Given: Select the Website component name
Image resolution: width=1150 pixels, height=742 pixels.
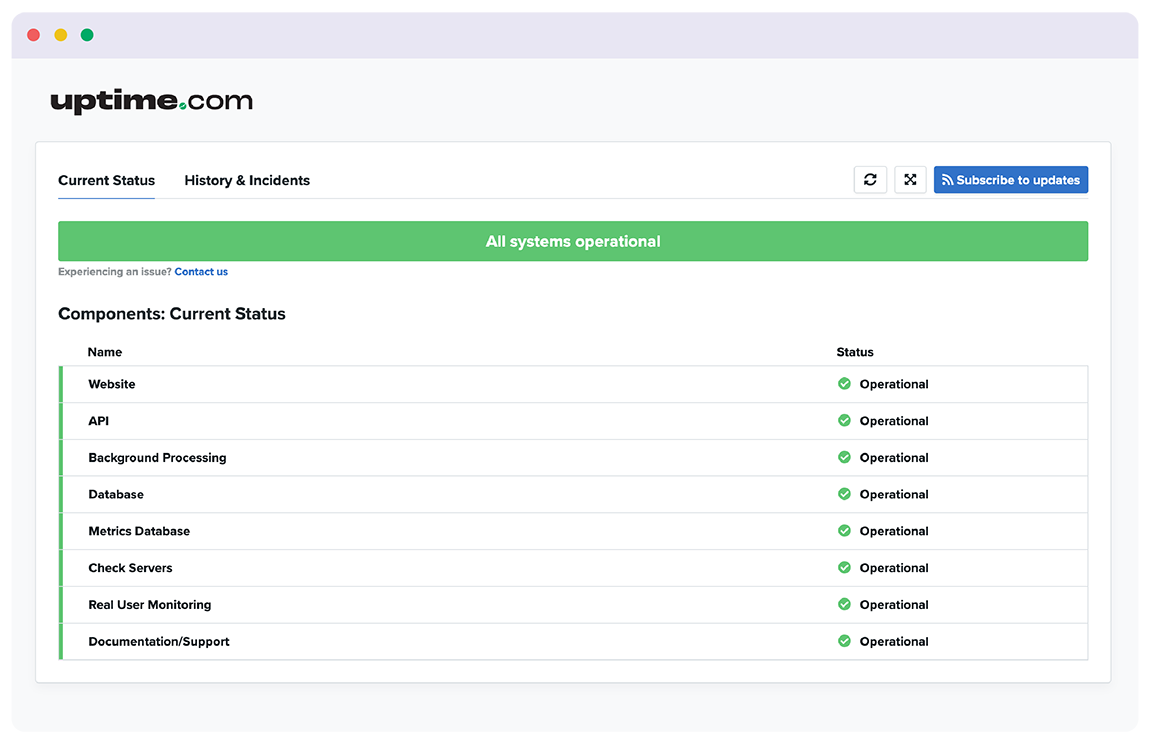Looking at the screenshot, I should (x=111, y=384).
